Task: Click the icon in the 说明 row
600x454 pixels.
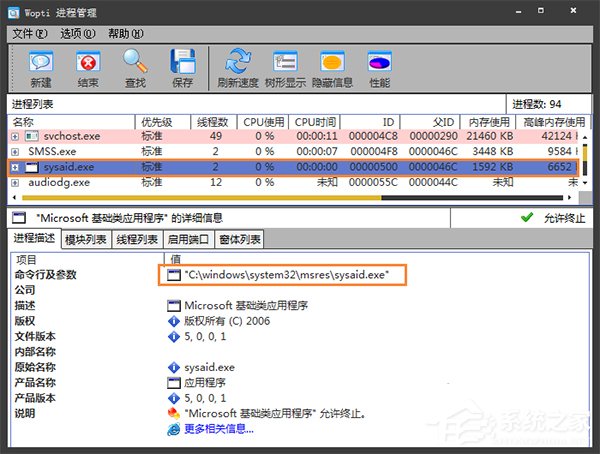Action: [174, 413]
